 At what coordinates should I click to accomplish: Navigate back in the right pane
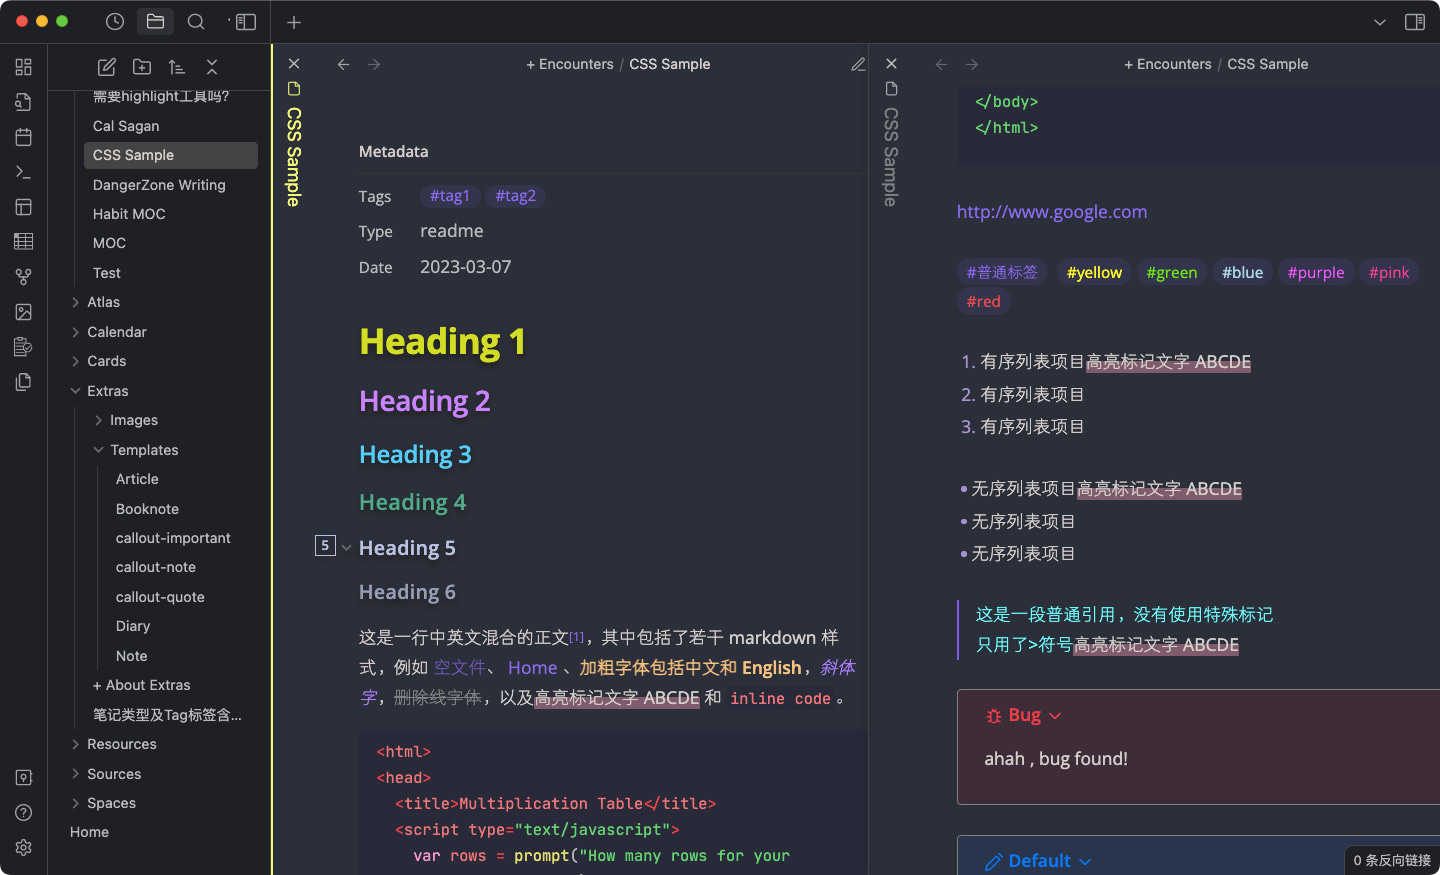[941, 64]
